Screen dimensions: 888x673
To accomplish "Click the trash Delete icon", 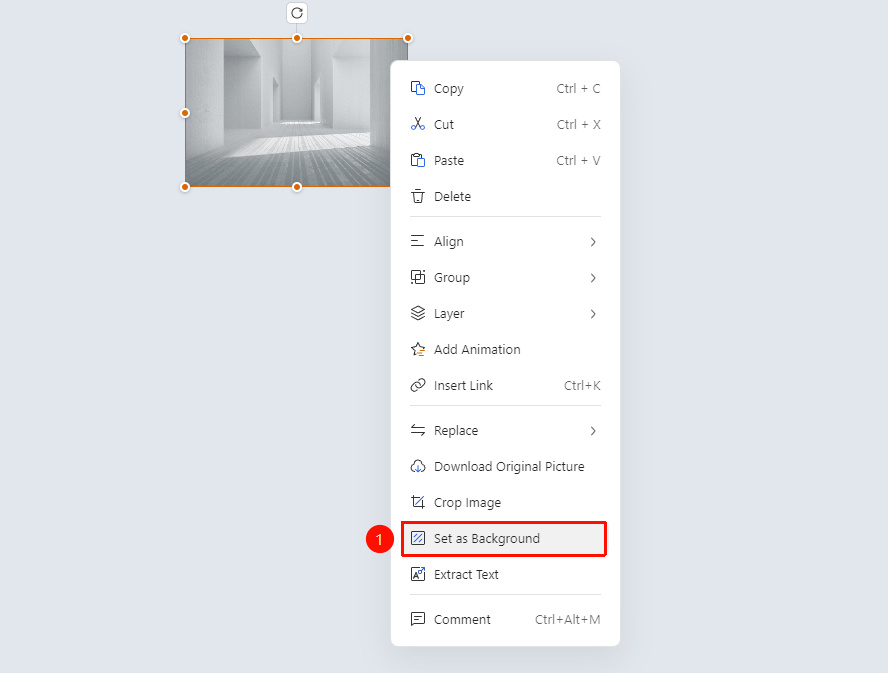I will coord(418,196).
